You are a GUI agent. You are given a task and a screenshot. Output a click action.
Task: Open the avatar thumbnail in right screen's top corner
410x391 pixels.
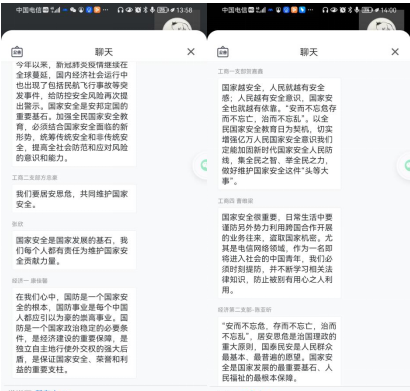(x=382, y=23)
